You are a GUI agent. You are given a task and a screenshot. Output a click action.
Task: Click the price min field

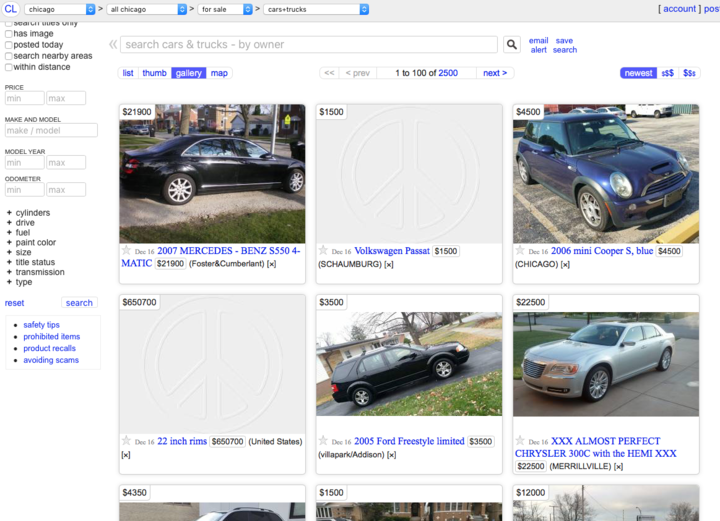coord(24,98)
